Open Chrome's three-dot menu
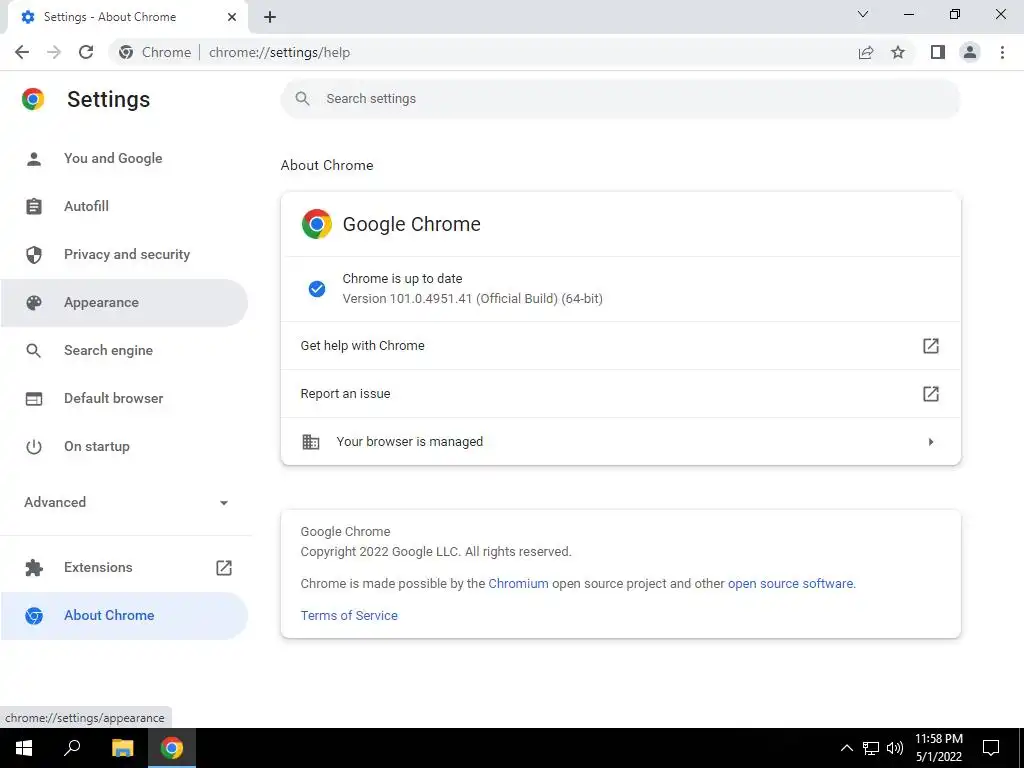Screen dimensions: 1024x768 point(1002,52)
